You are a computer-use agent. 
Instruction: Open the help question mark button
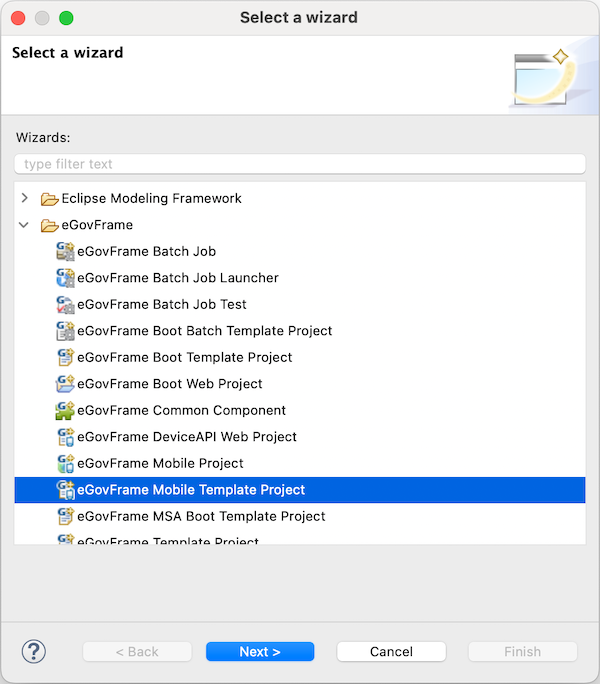click(34, 652)
